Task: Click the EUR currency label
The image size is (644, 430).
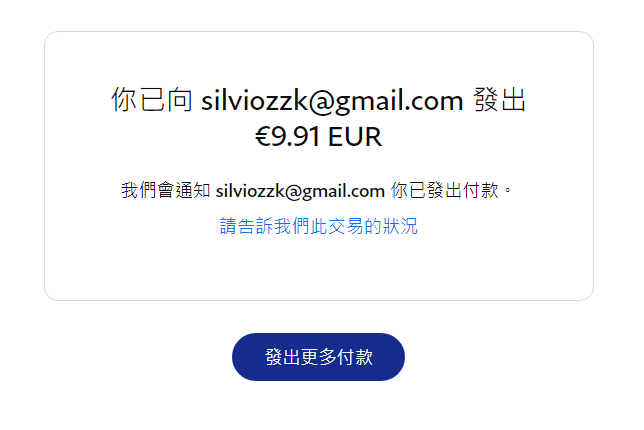Action: coord(355,136)
